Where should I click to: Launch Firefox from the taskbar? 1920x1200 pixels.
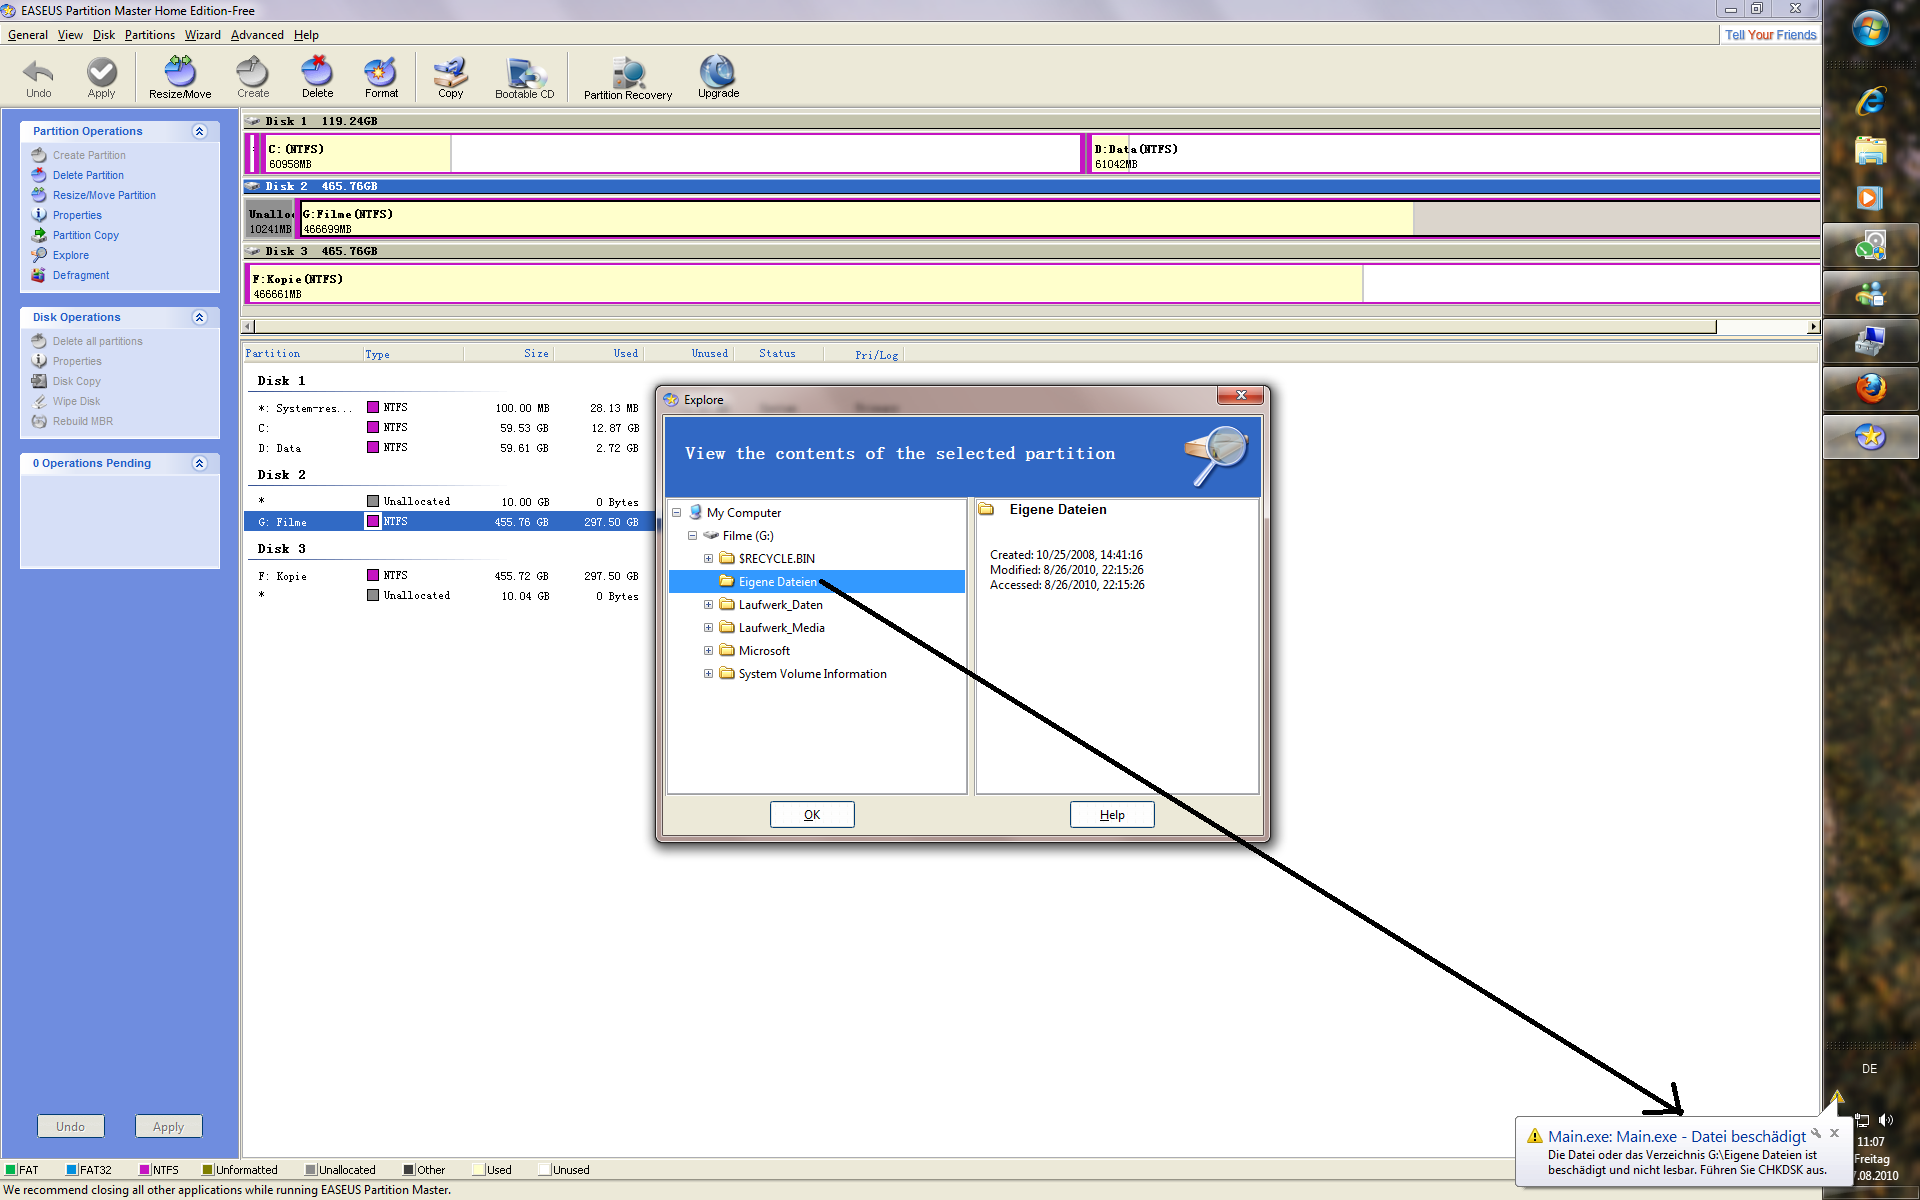coord(1870,388)
